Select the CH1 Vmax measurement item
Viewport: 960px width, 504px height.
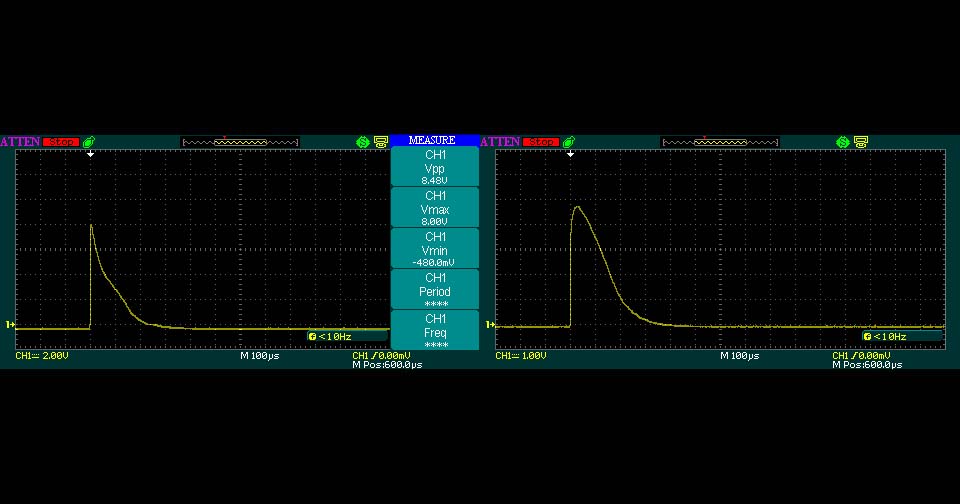coord(435,208)
